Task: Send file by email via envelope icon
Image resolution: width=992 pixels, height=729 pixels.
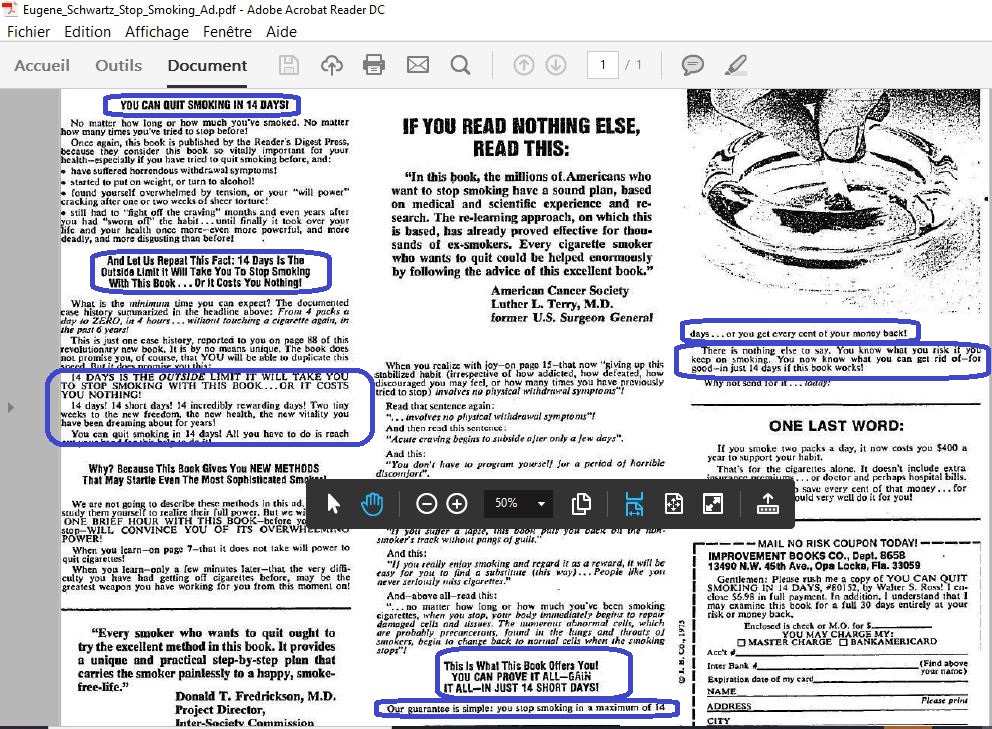Action: 417,66
